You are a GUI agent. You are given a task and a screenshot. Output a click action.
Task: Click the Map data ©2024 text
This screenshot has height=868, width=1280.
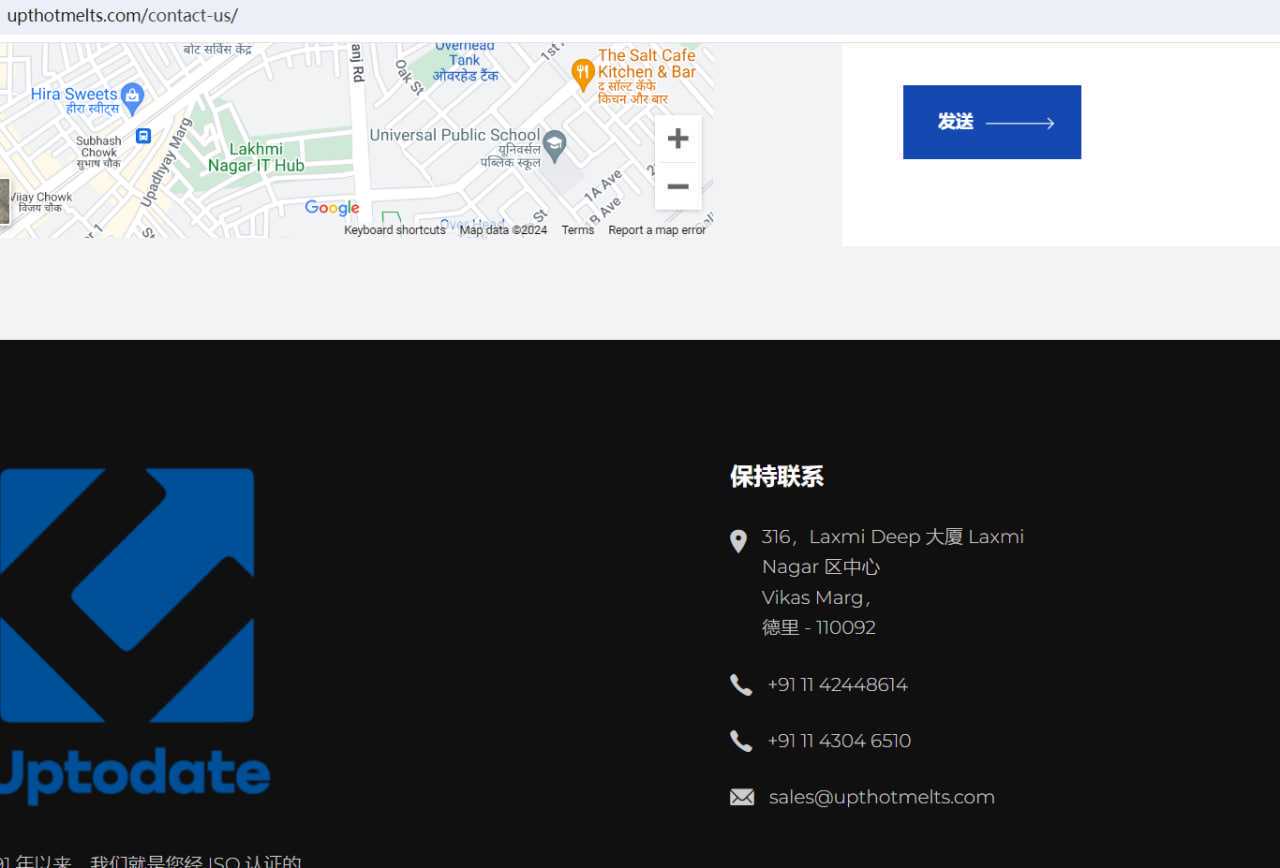point(504,230)
